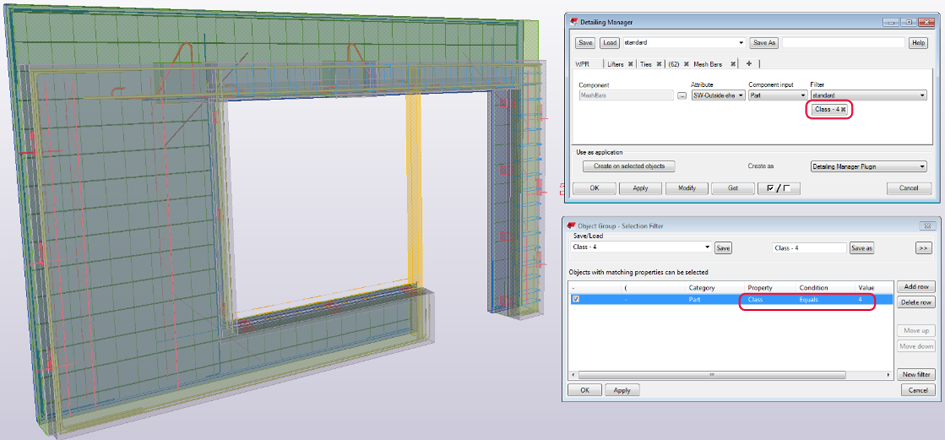Add a new tab with plus icon
This screenshot has width=945, height=440.
pos(749,64)
